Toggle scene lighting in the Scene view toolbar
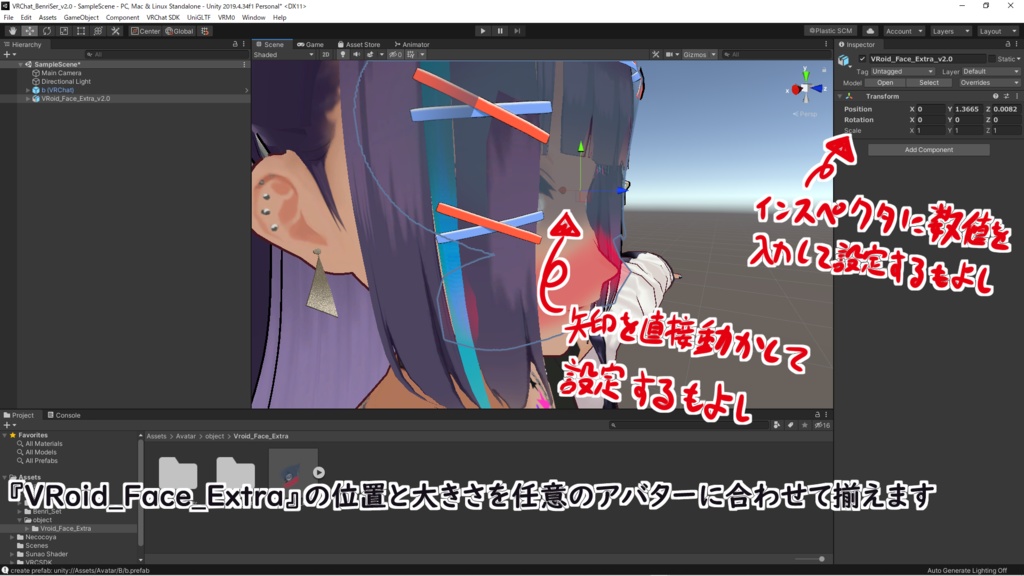This screenshot has width=1024, height=576. (x=343, y=54)
